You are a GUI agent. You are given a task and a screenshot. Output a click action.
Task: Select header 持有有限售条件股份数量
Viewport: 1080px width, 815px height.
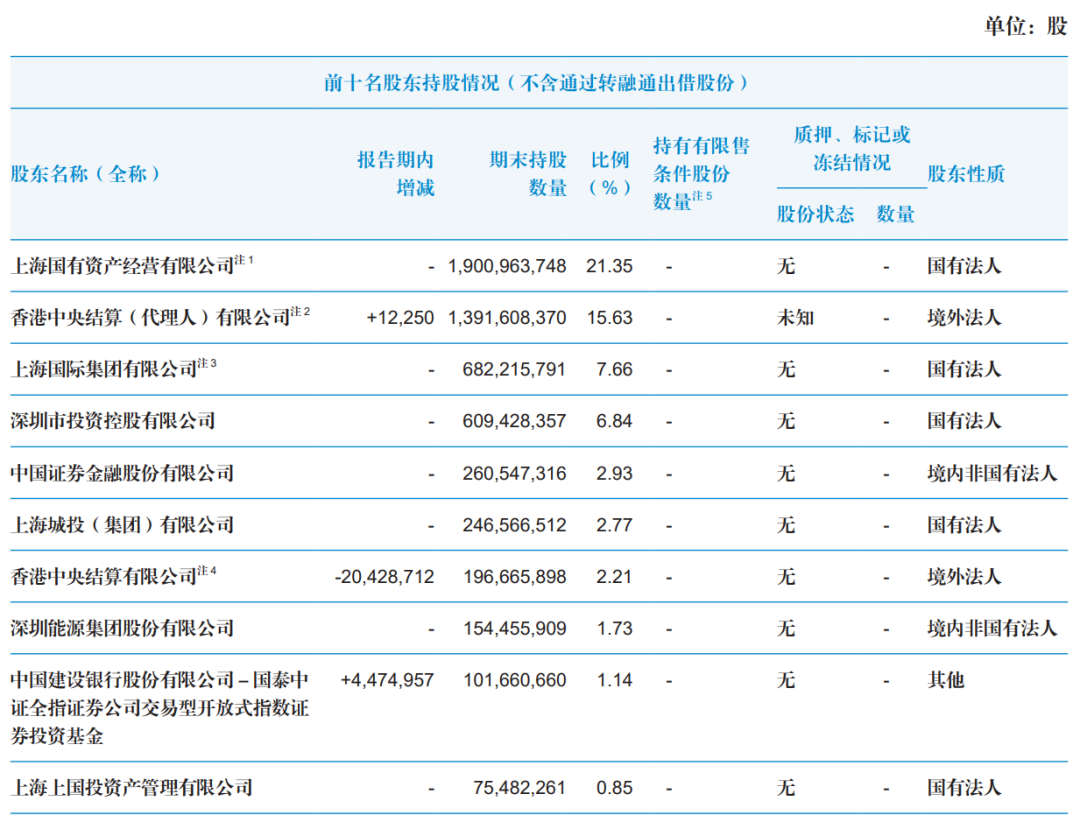point(701,174)
